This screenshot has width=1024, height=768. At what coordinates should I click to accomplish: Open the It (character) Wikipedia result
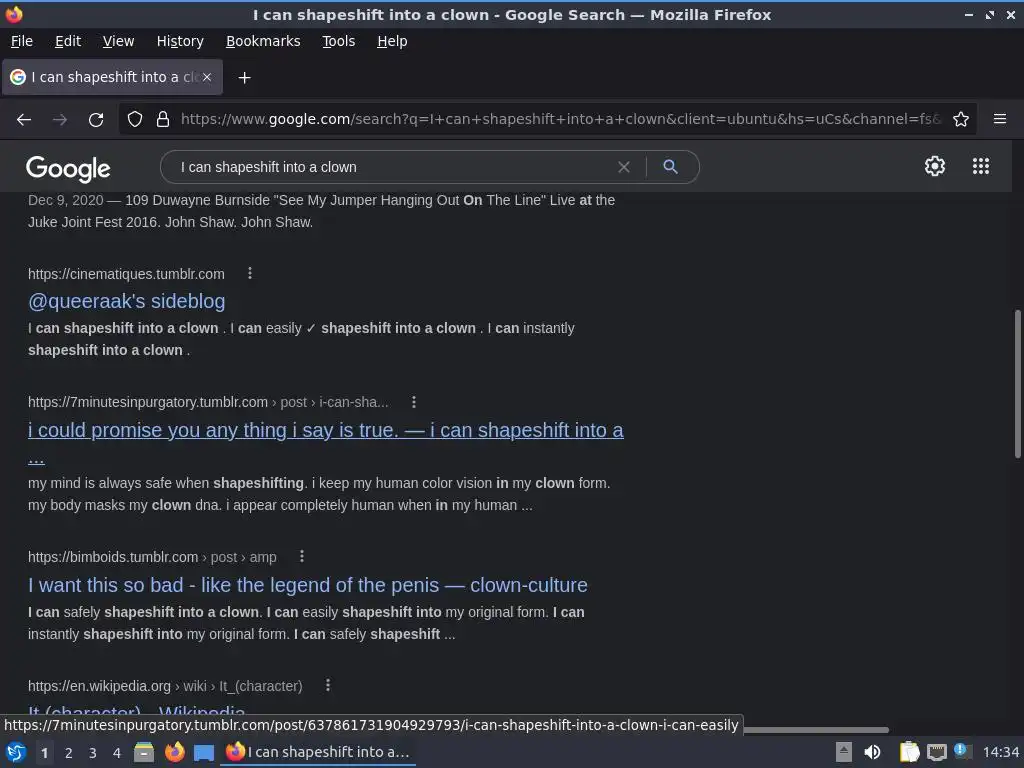coord(136,711)
